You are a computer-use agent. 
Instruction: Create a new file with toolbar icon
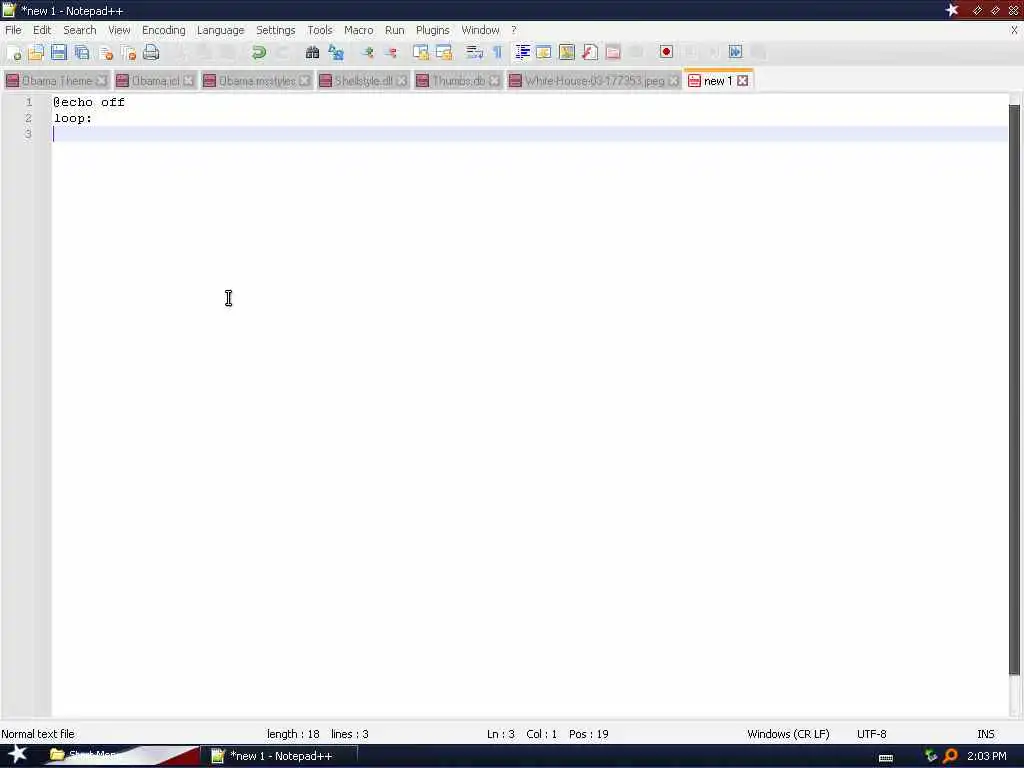click(x=14, y=53)
